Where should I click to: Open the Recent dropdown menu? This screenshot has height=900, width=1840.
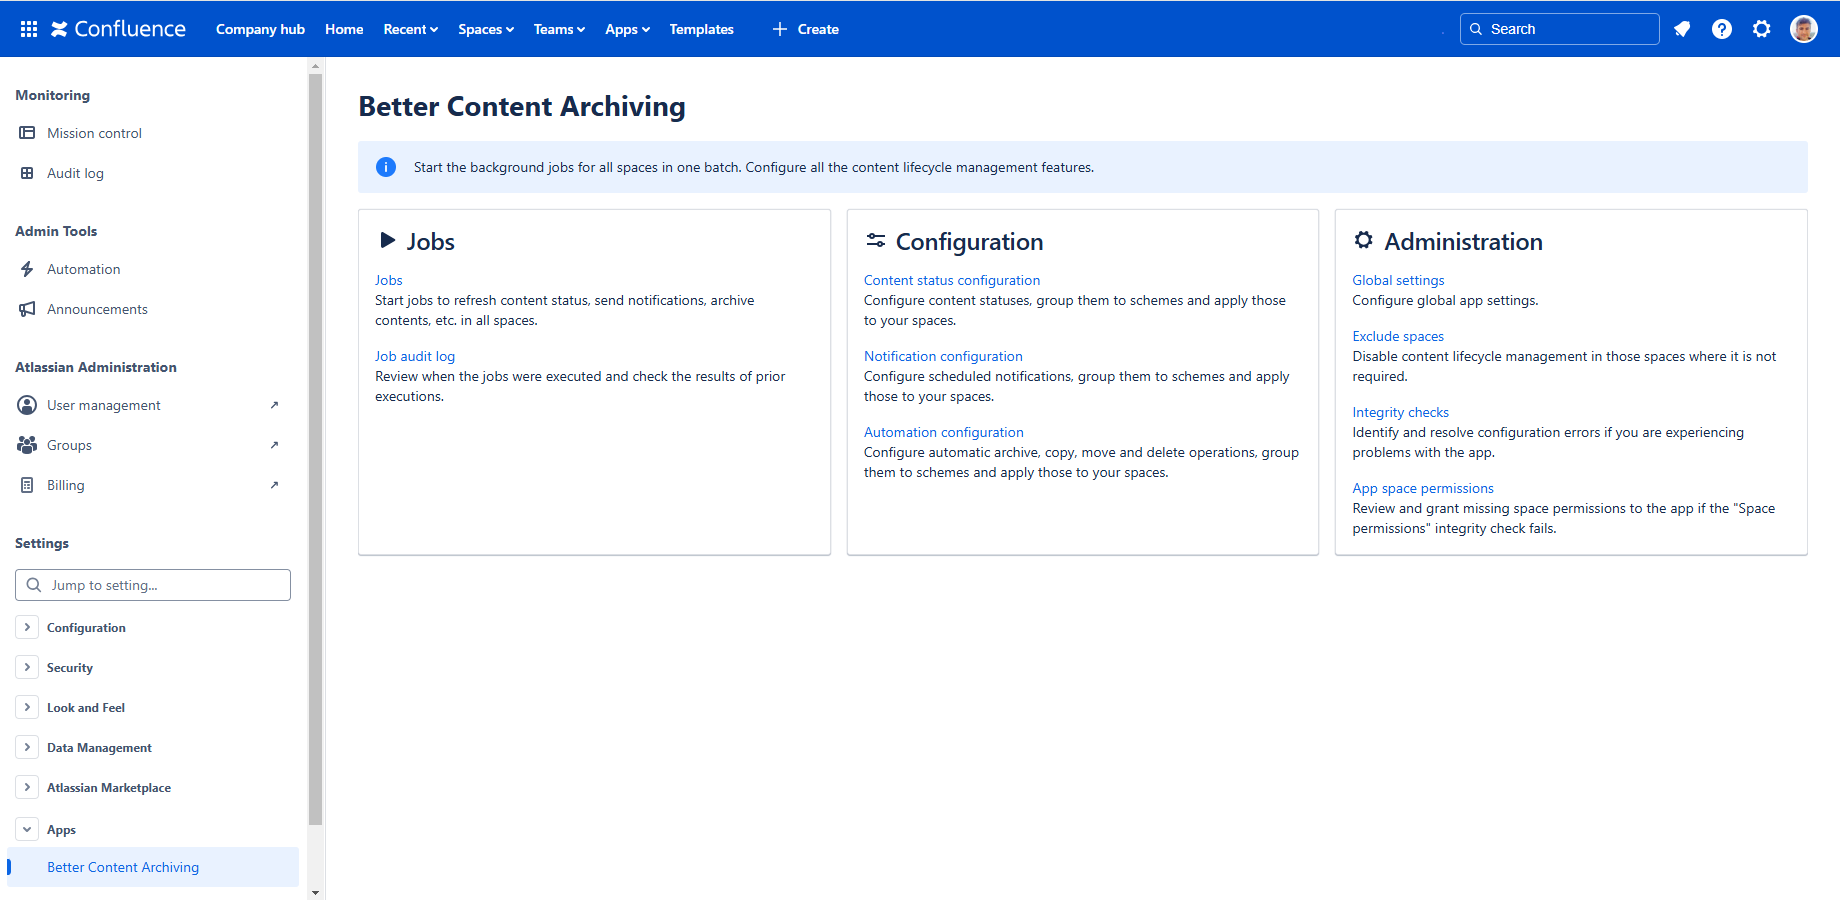coord(411,29)
